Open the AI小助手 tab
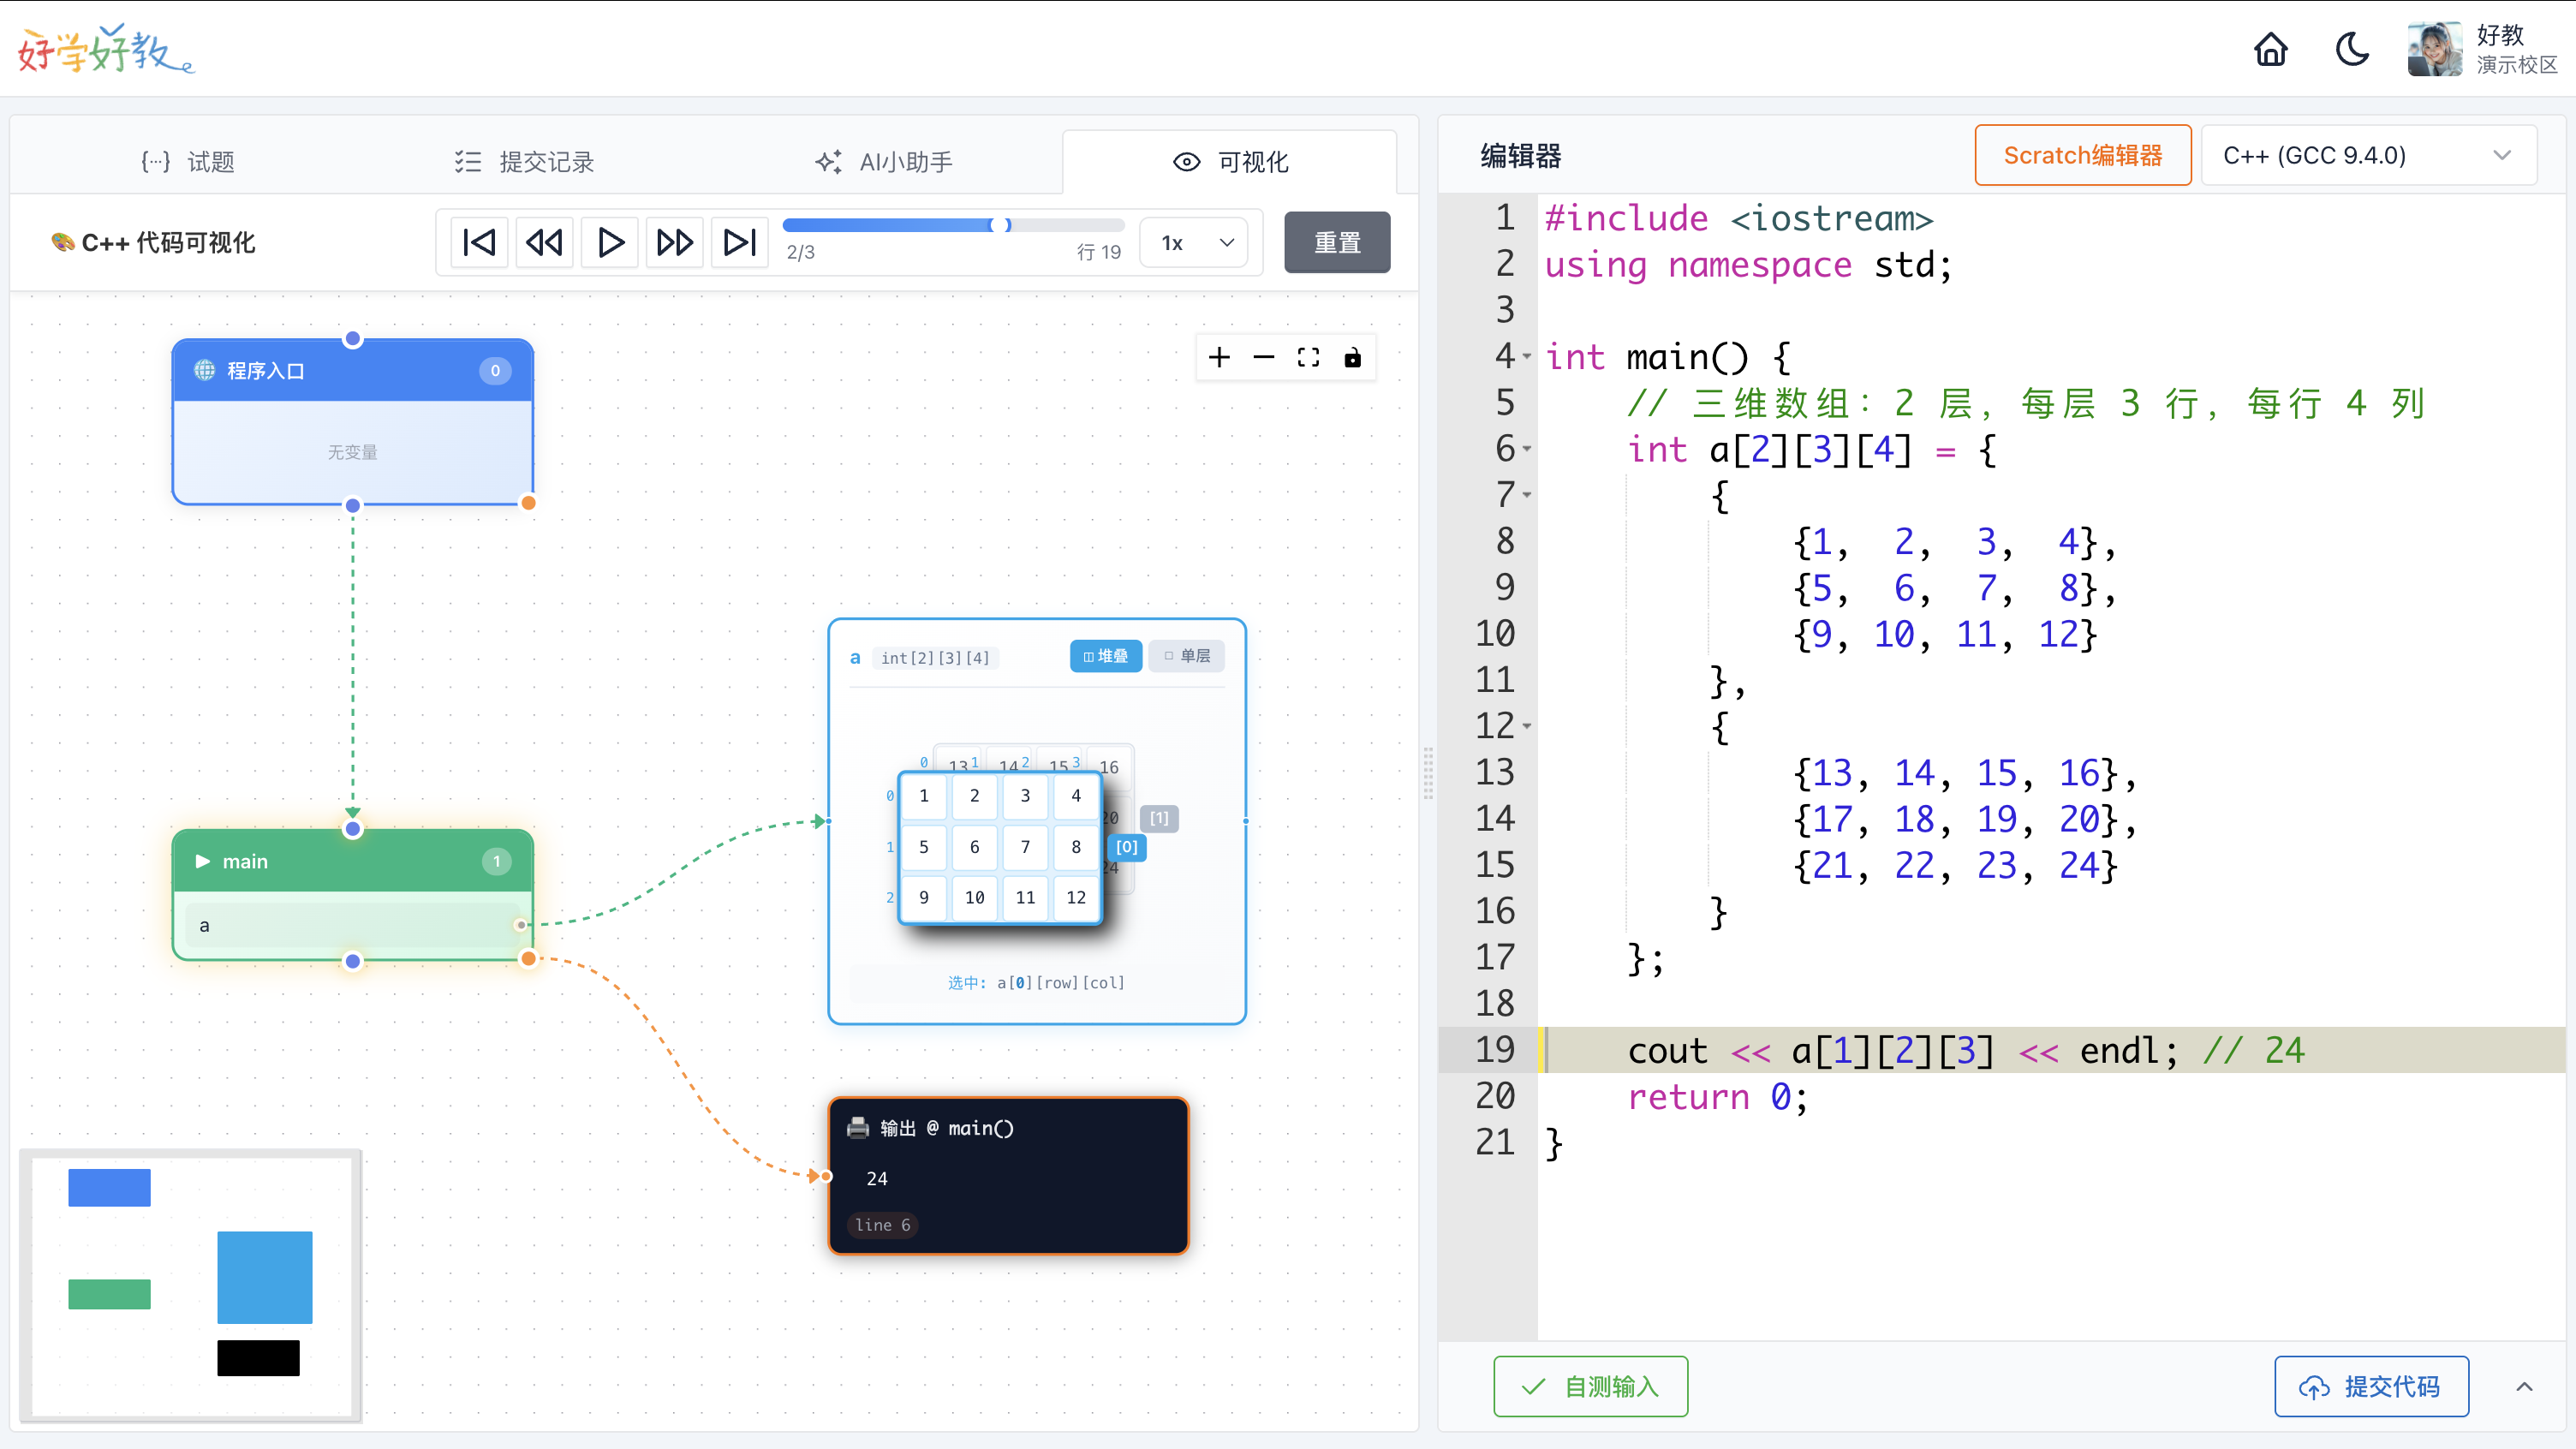 click(x=884, y=161)
